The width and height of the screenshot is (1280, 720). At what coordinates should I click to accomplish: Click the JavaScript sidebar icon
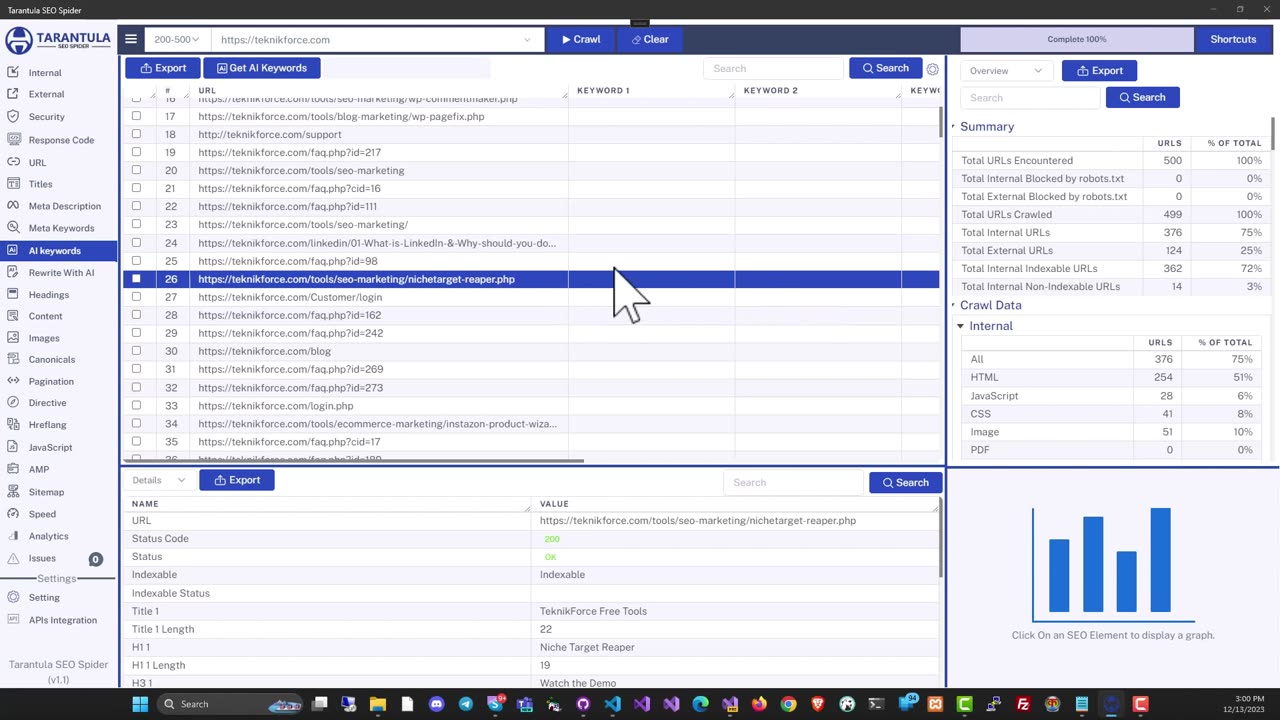(13, 447)
